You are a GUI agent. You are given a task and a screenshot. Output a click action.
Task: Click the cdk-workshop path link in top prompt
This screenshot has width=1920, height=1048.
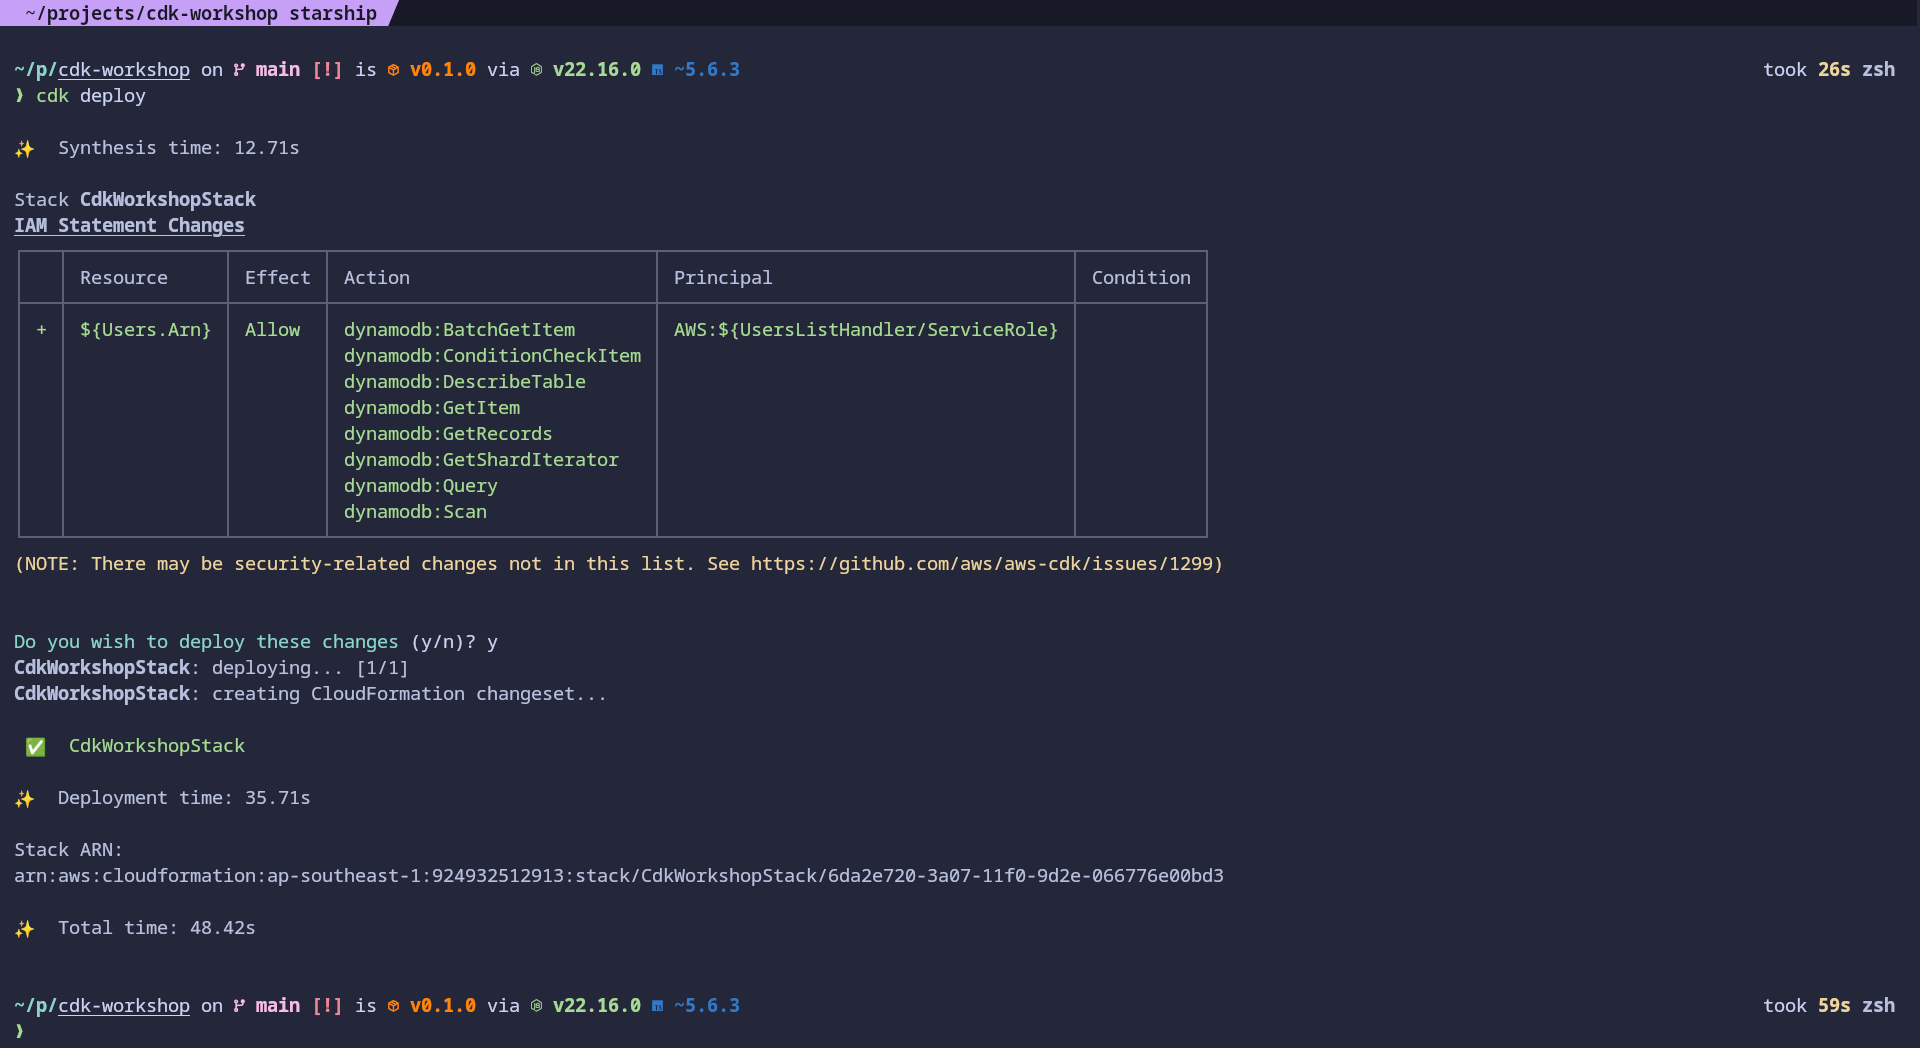point(124,70)
